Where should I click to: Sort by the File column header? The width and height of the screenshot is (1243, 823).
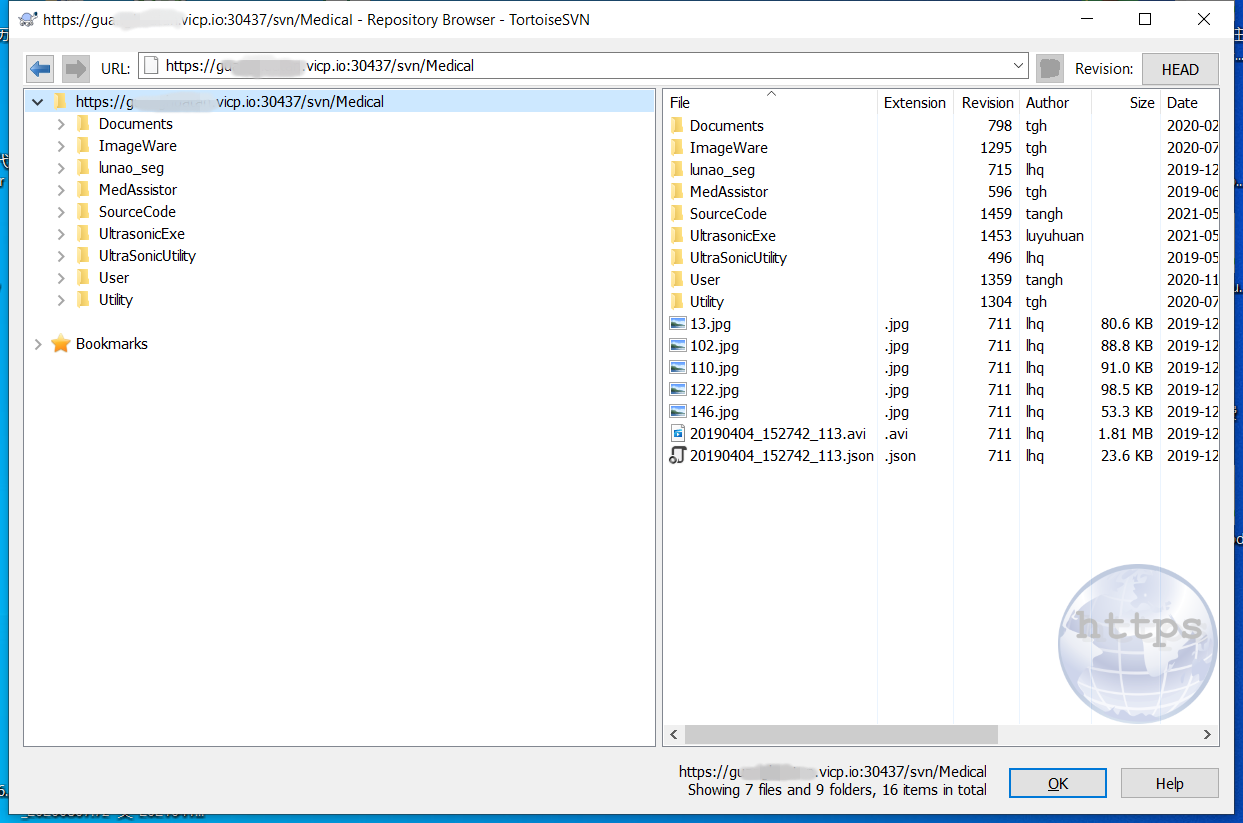click(770, 102)
